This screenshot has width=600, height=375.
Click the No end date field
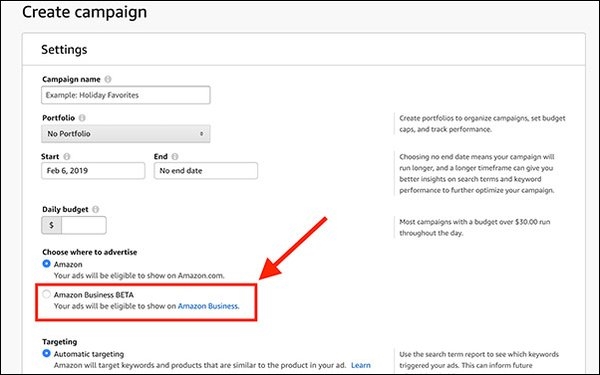[x=206, y=171]
